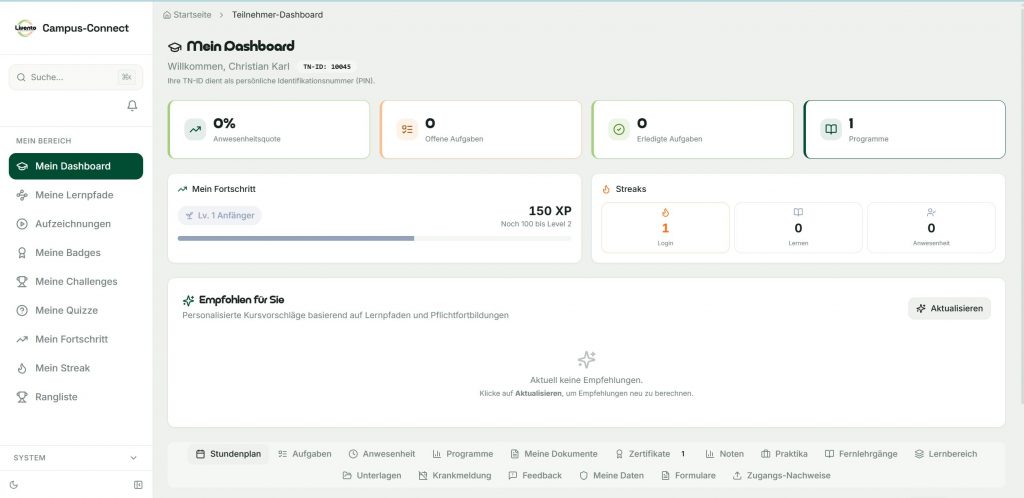1024x498 pixels.
Task: Click Aktualisieren button
Action: click(x=950, y=308)
